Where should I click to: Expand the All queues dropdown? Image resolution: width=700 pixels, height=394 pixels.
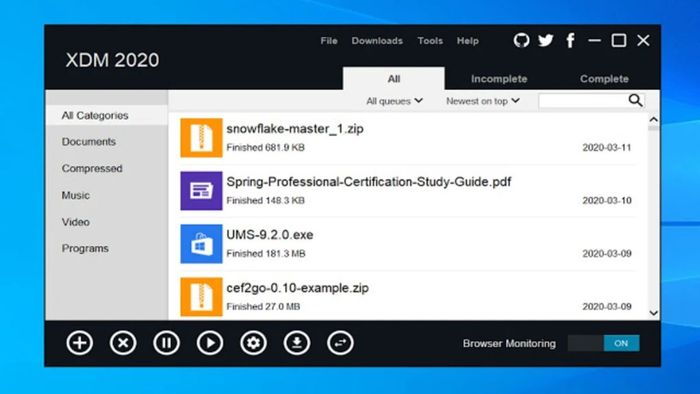(394, 101)
